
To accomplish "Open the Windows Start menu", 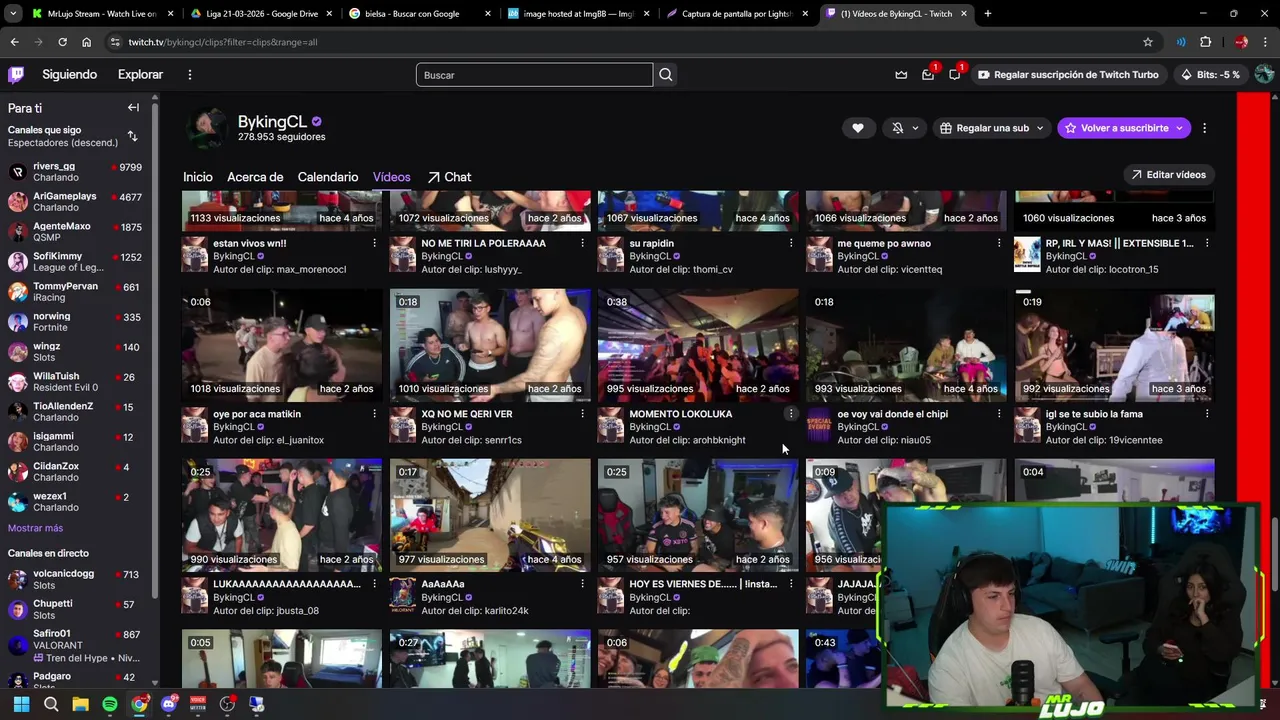I will (21, 704).
